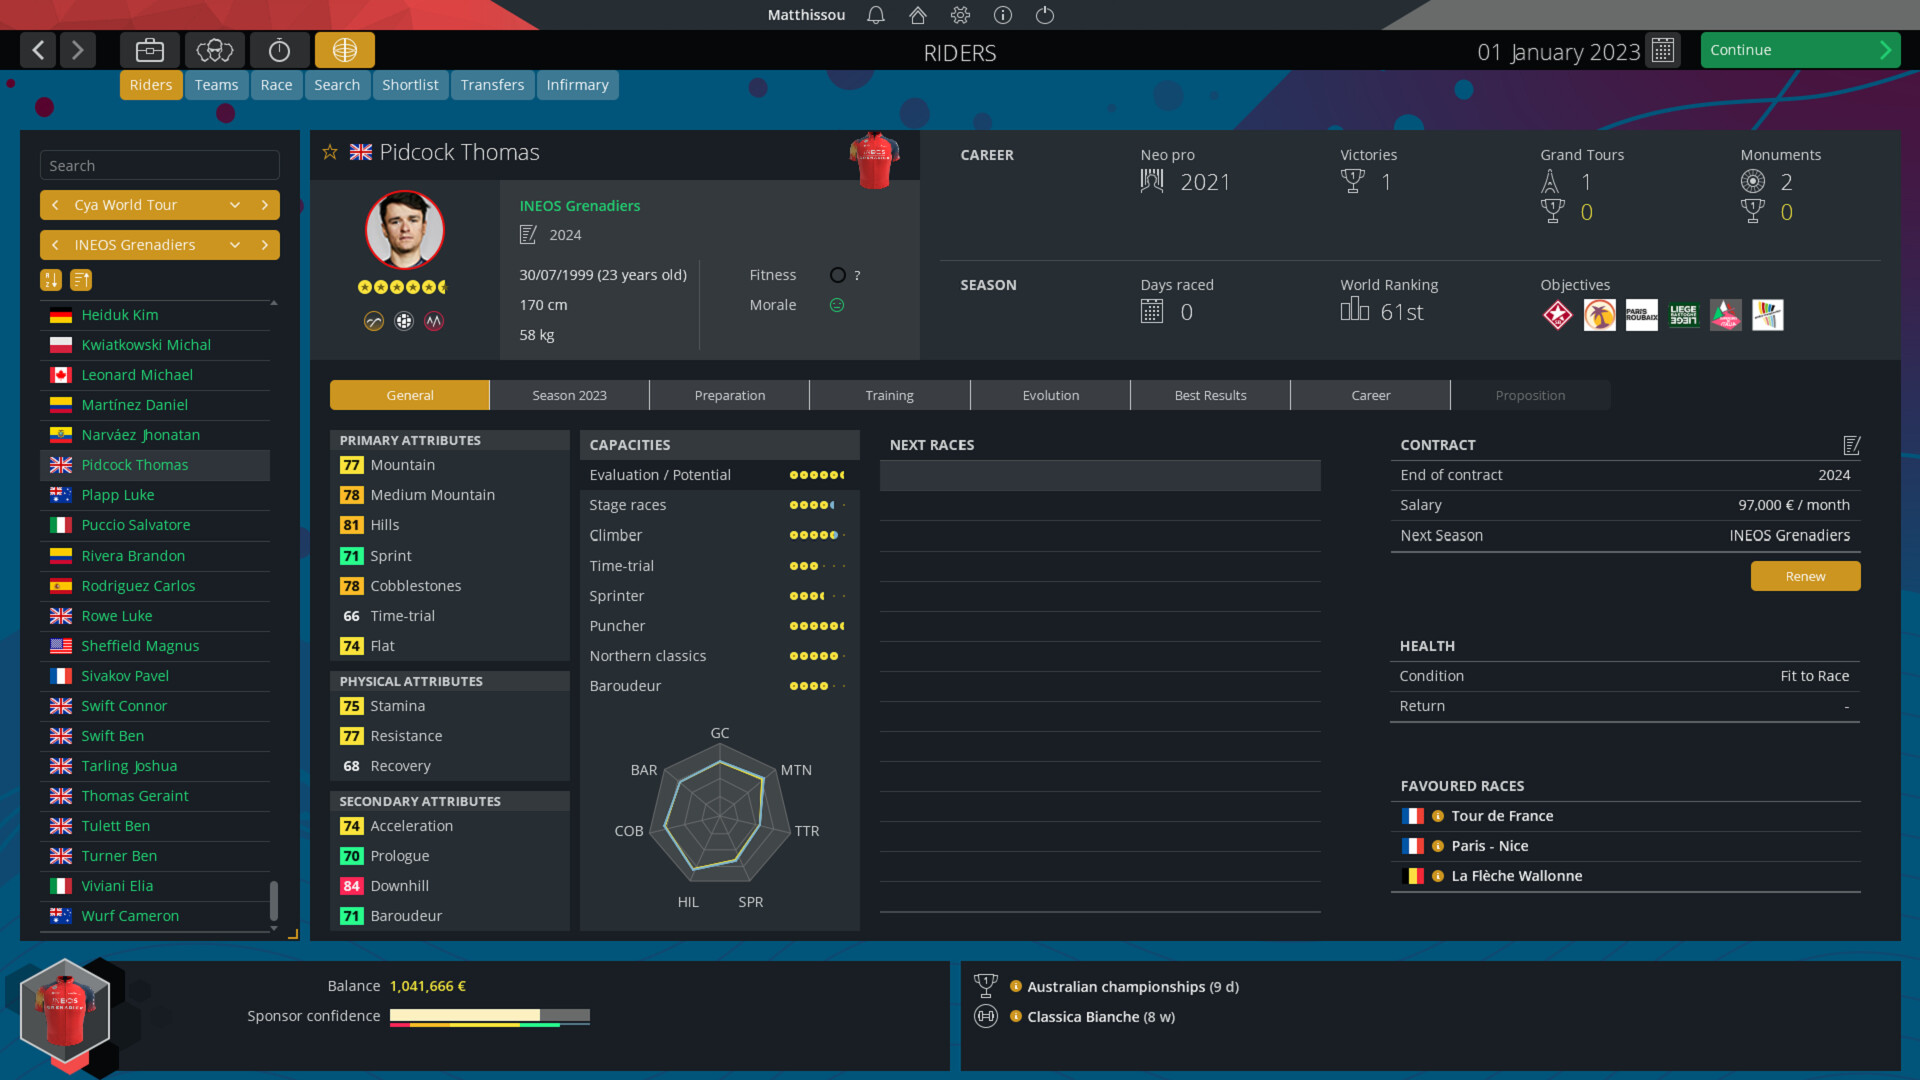Viewport: 1920px width, 1080px height.
Task: Click the forward navigation arrow button
Action: point(80,50)
